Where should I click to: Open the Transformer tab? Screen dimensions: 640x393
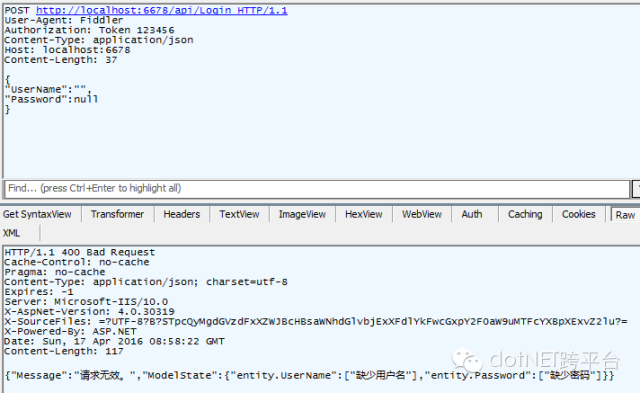(x=117, y=214)
